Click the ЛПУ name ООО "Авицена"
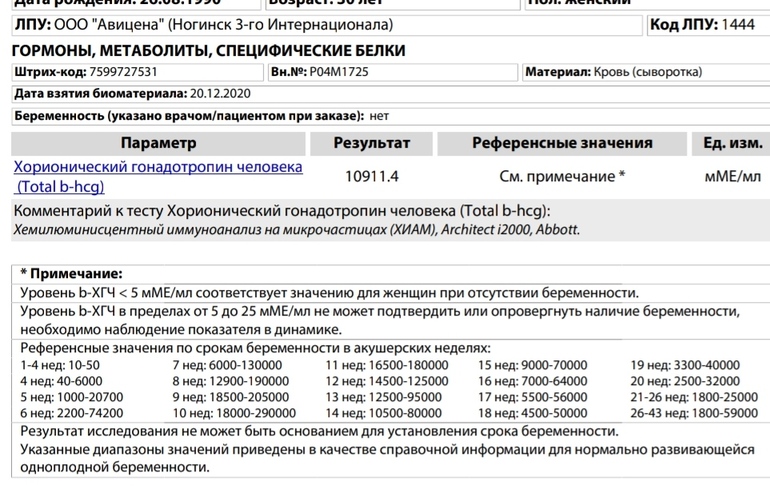Viewport: 770px width, 497px height. tap(124, 24)
